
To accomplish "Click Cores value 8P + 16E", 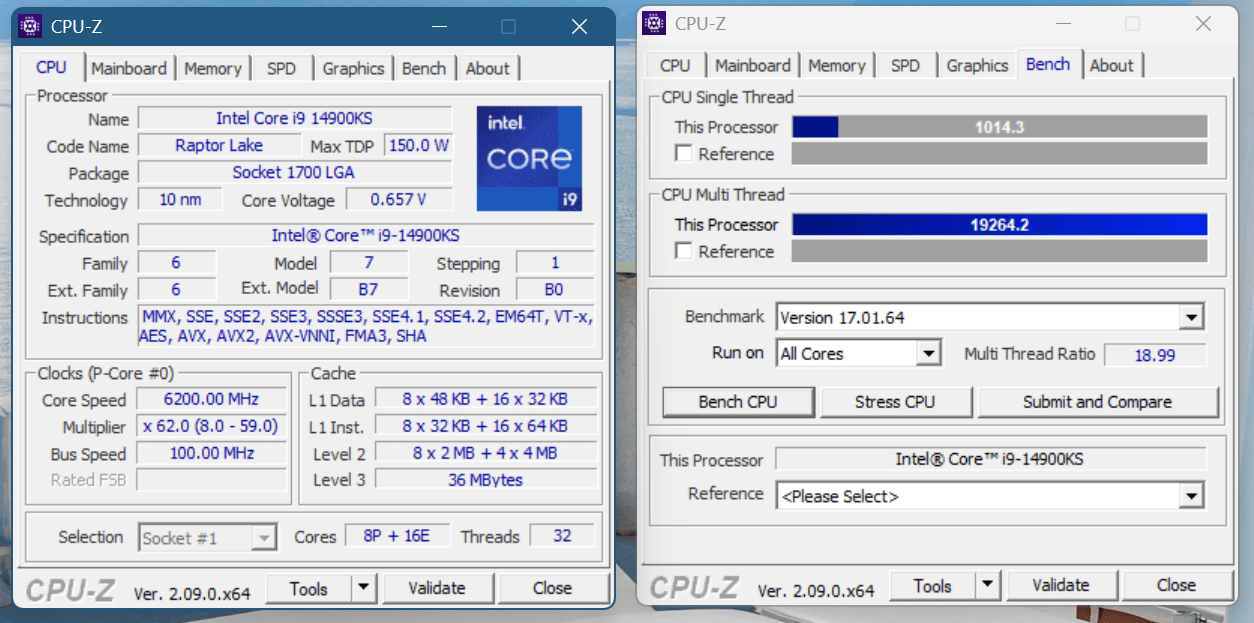I will 398,536.
